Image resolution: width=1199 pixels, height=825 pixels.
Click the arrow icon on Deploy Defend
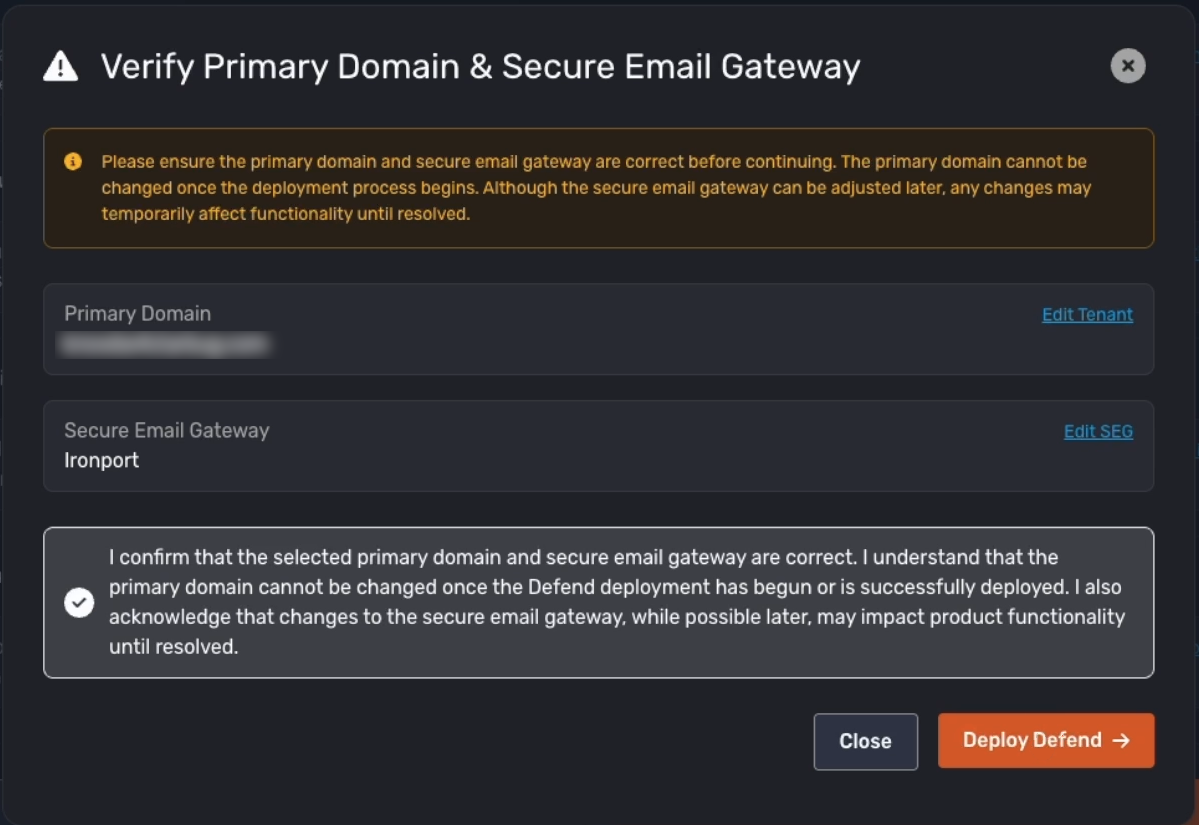(x=1121, y=740)
